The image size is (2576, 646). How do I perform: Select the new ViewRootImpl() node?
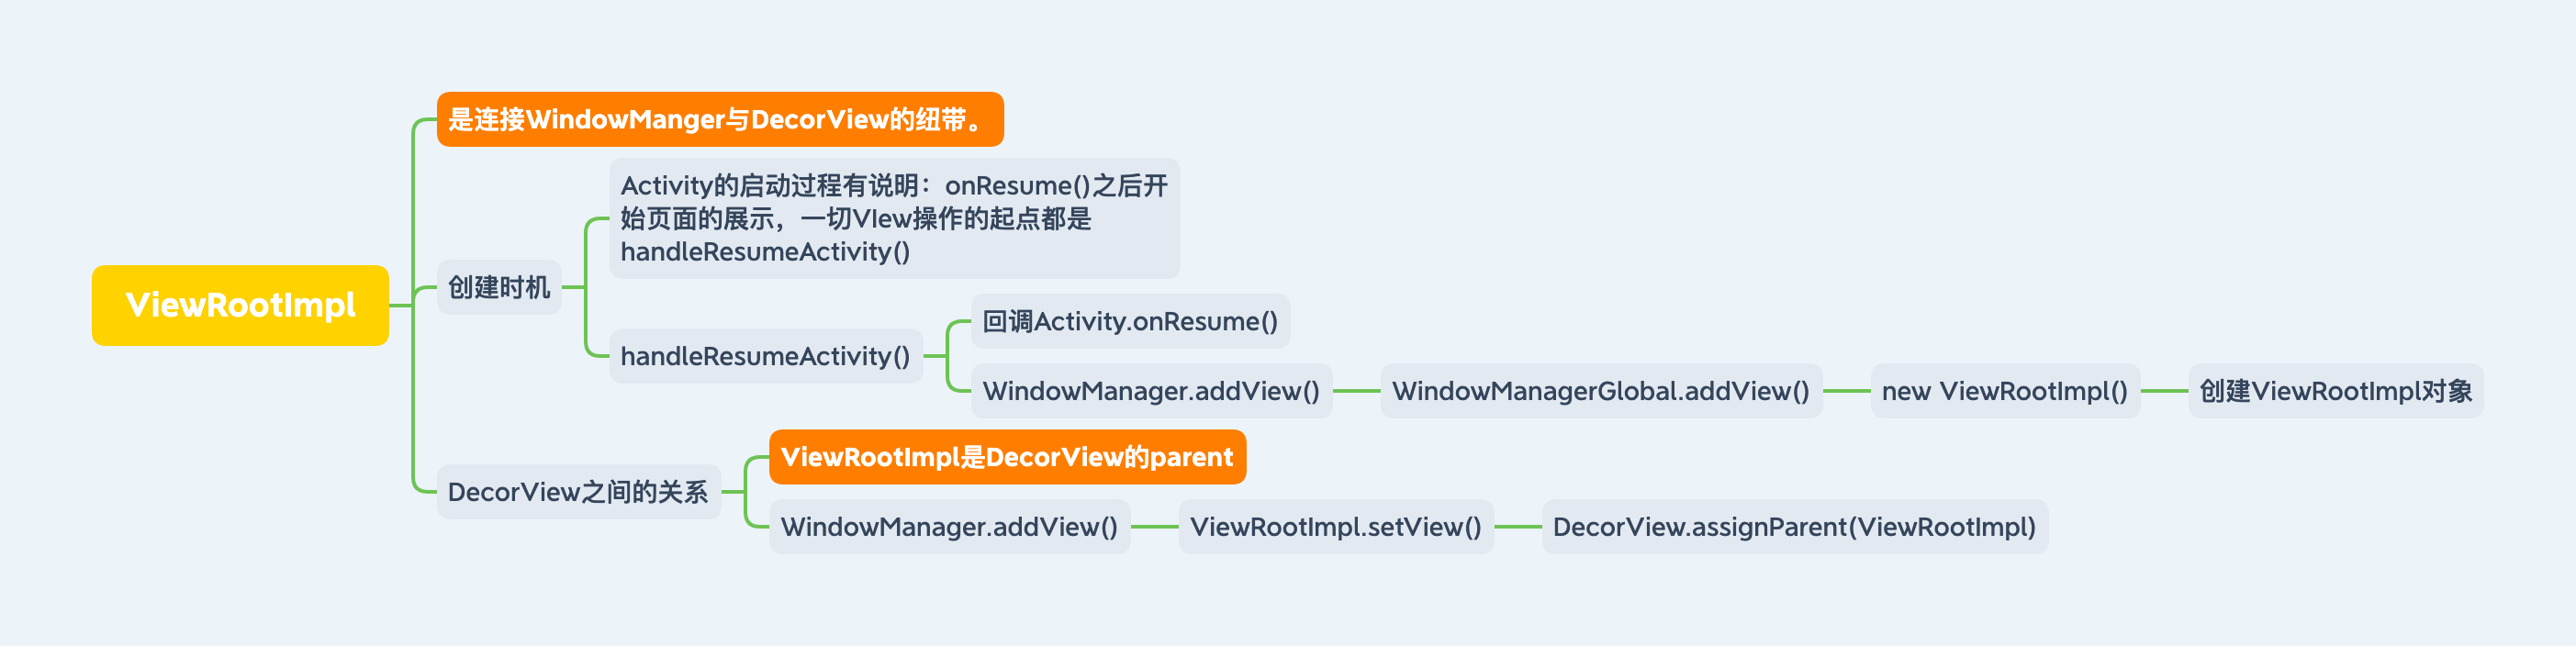tap(2004, 391)
